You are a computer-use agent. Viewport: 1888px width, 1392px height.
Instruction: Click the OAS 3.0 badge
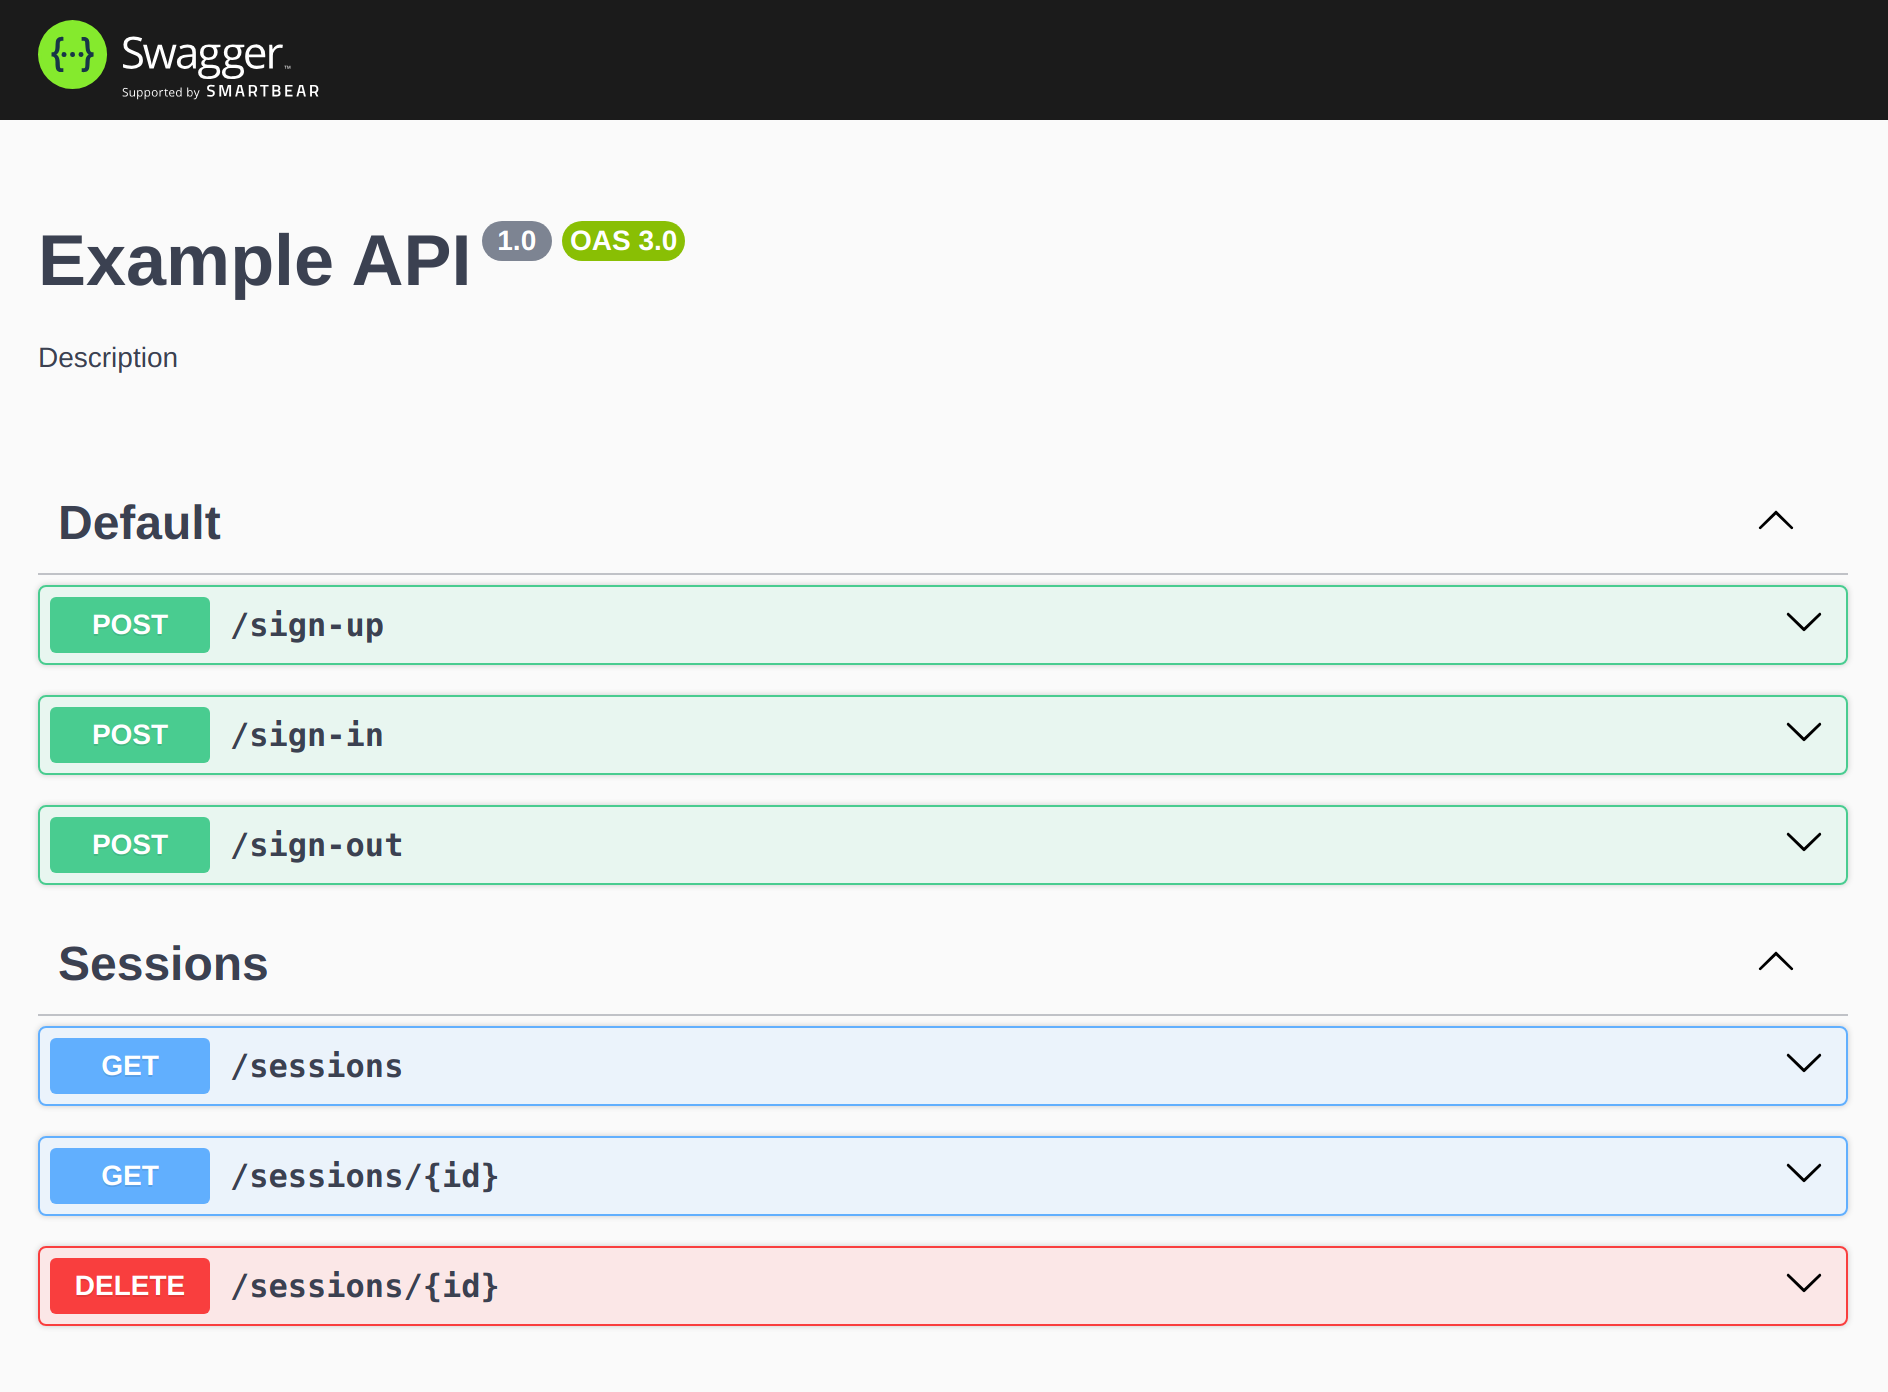point(623,241)
